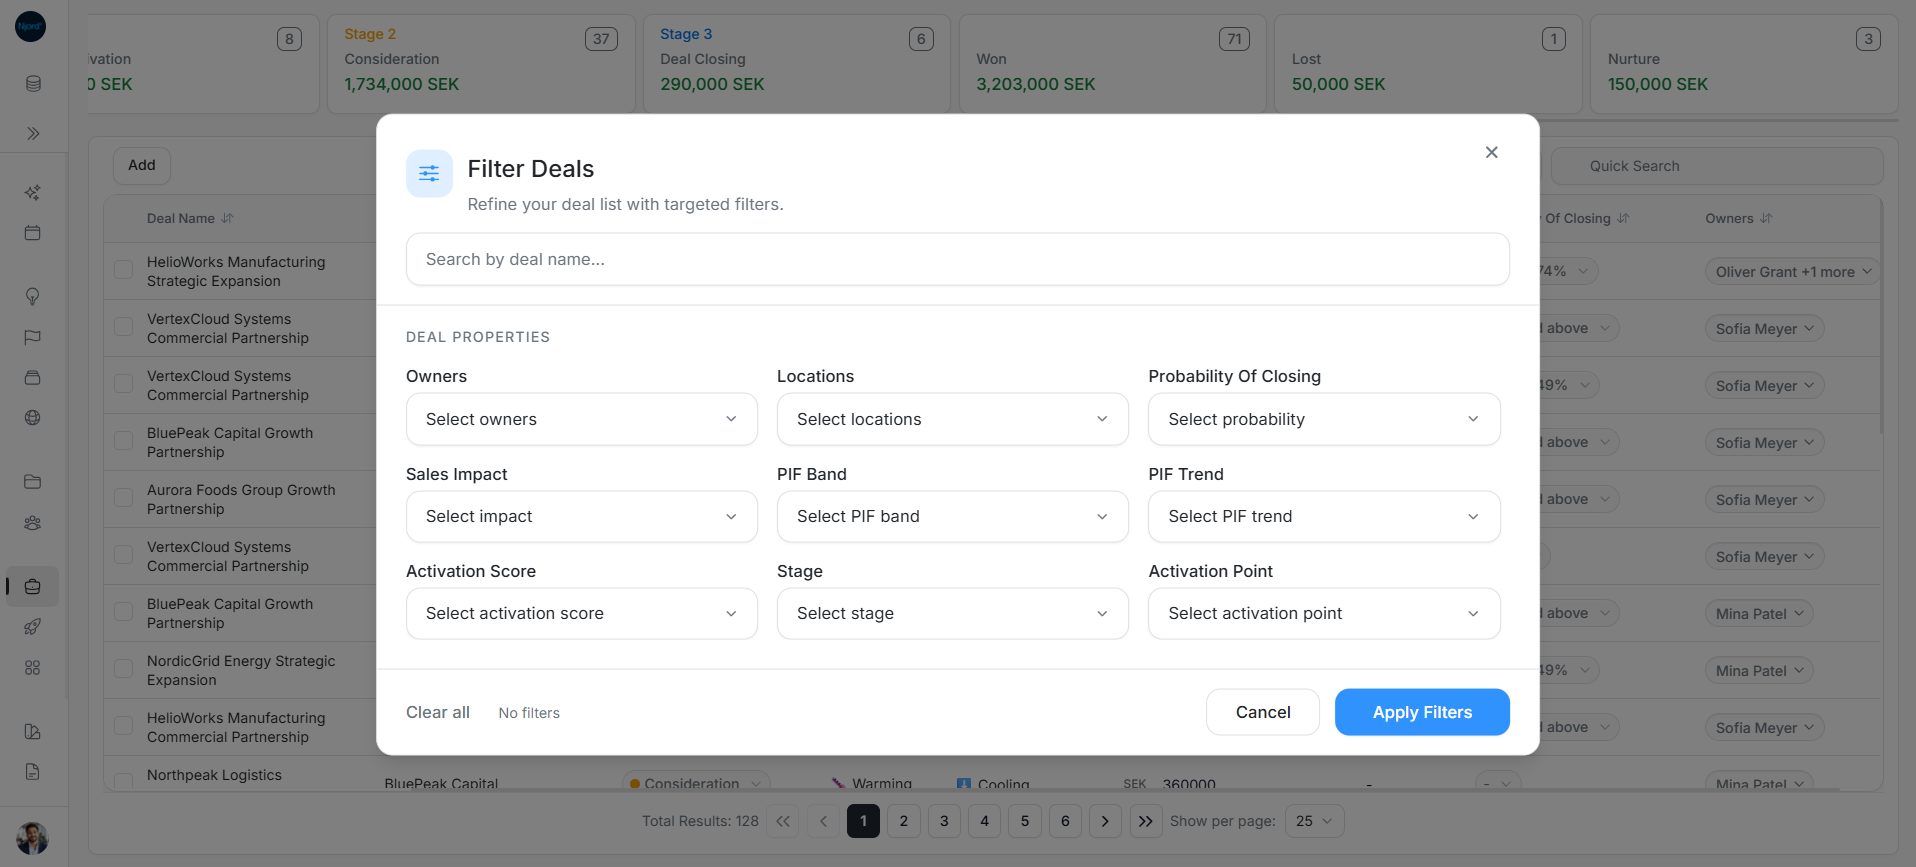Open the document icon in the sidebar
The image size is (1916, 867).
[33, 772]
